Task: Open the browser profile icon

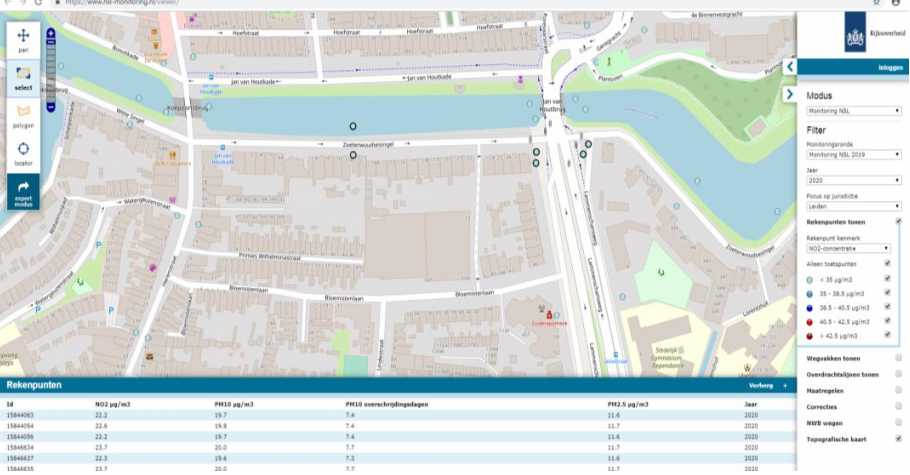Action: [895, 2]
